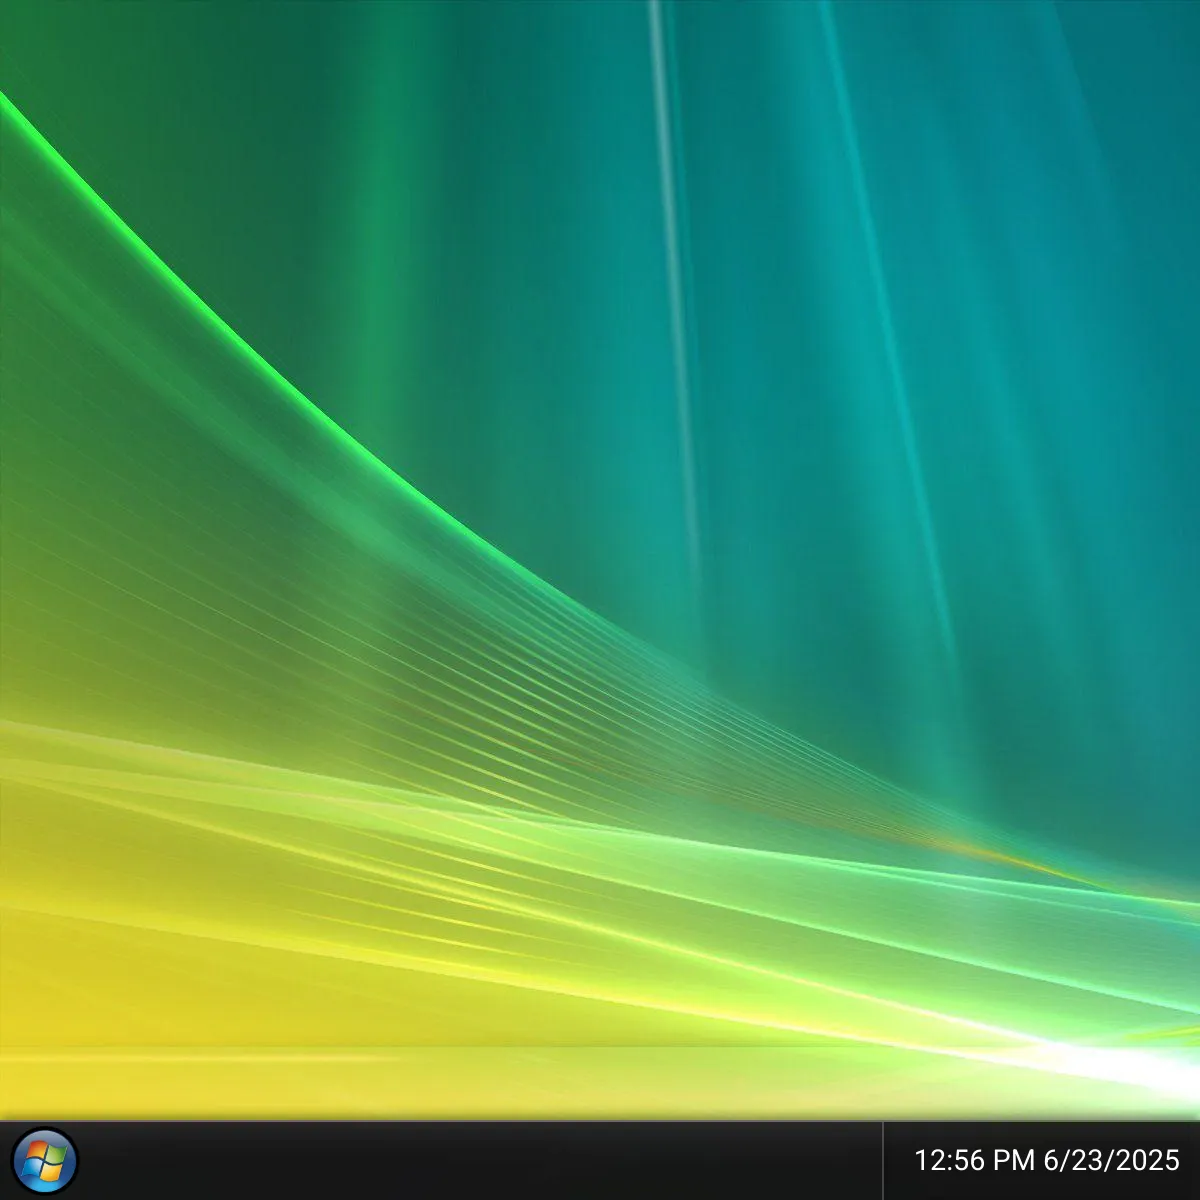Click the middle of the empty taskbar
Image resolution: width=1200 pixels, height=1200 pixels.
(x=480, y=1161)
